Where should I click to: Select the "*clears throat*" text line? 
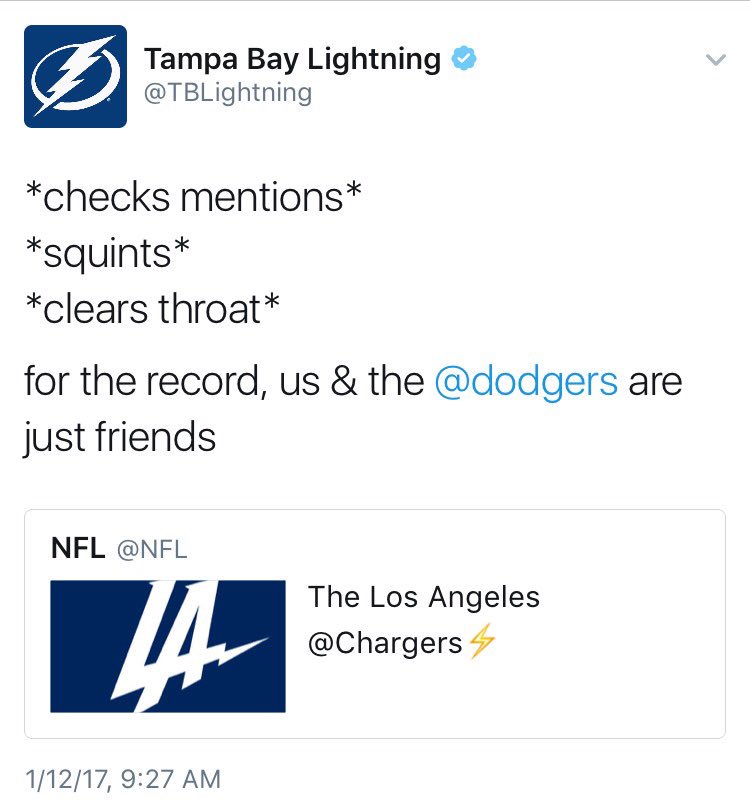point(152,309)
